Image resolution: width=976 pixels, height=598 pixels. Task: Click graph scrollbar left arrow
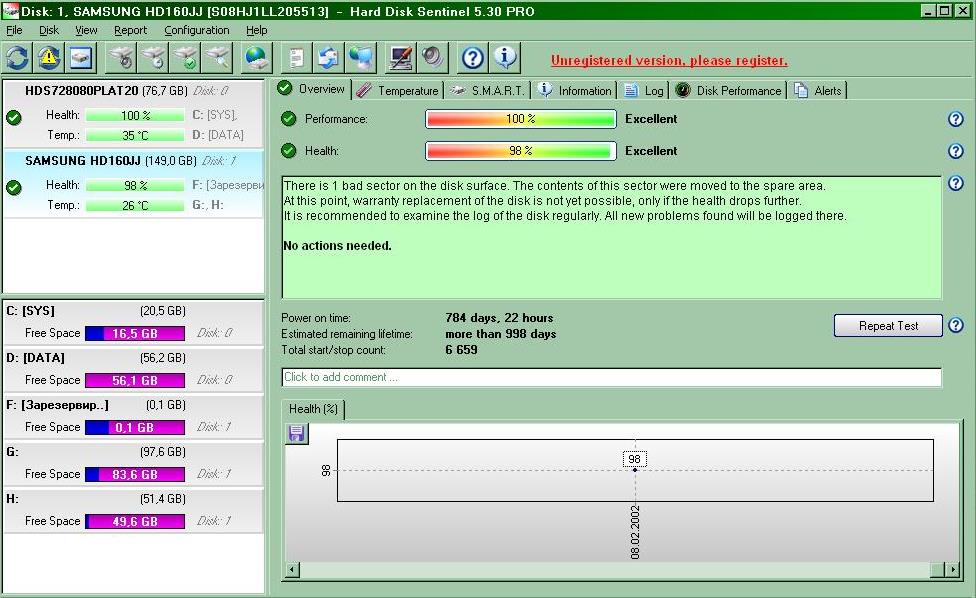[292, 569]
